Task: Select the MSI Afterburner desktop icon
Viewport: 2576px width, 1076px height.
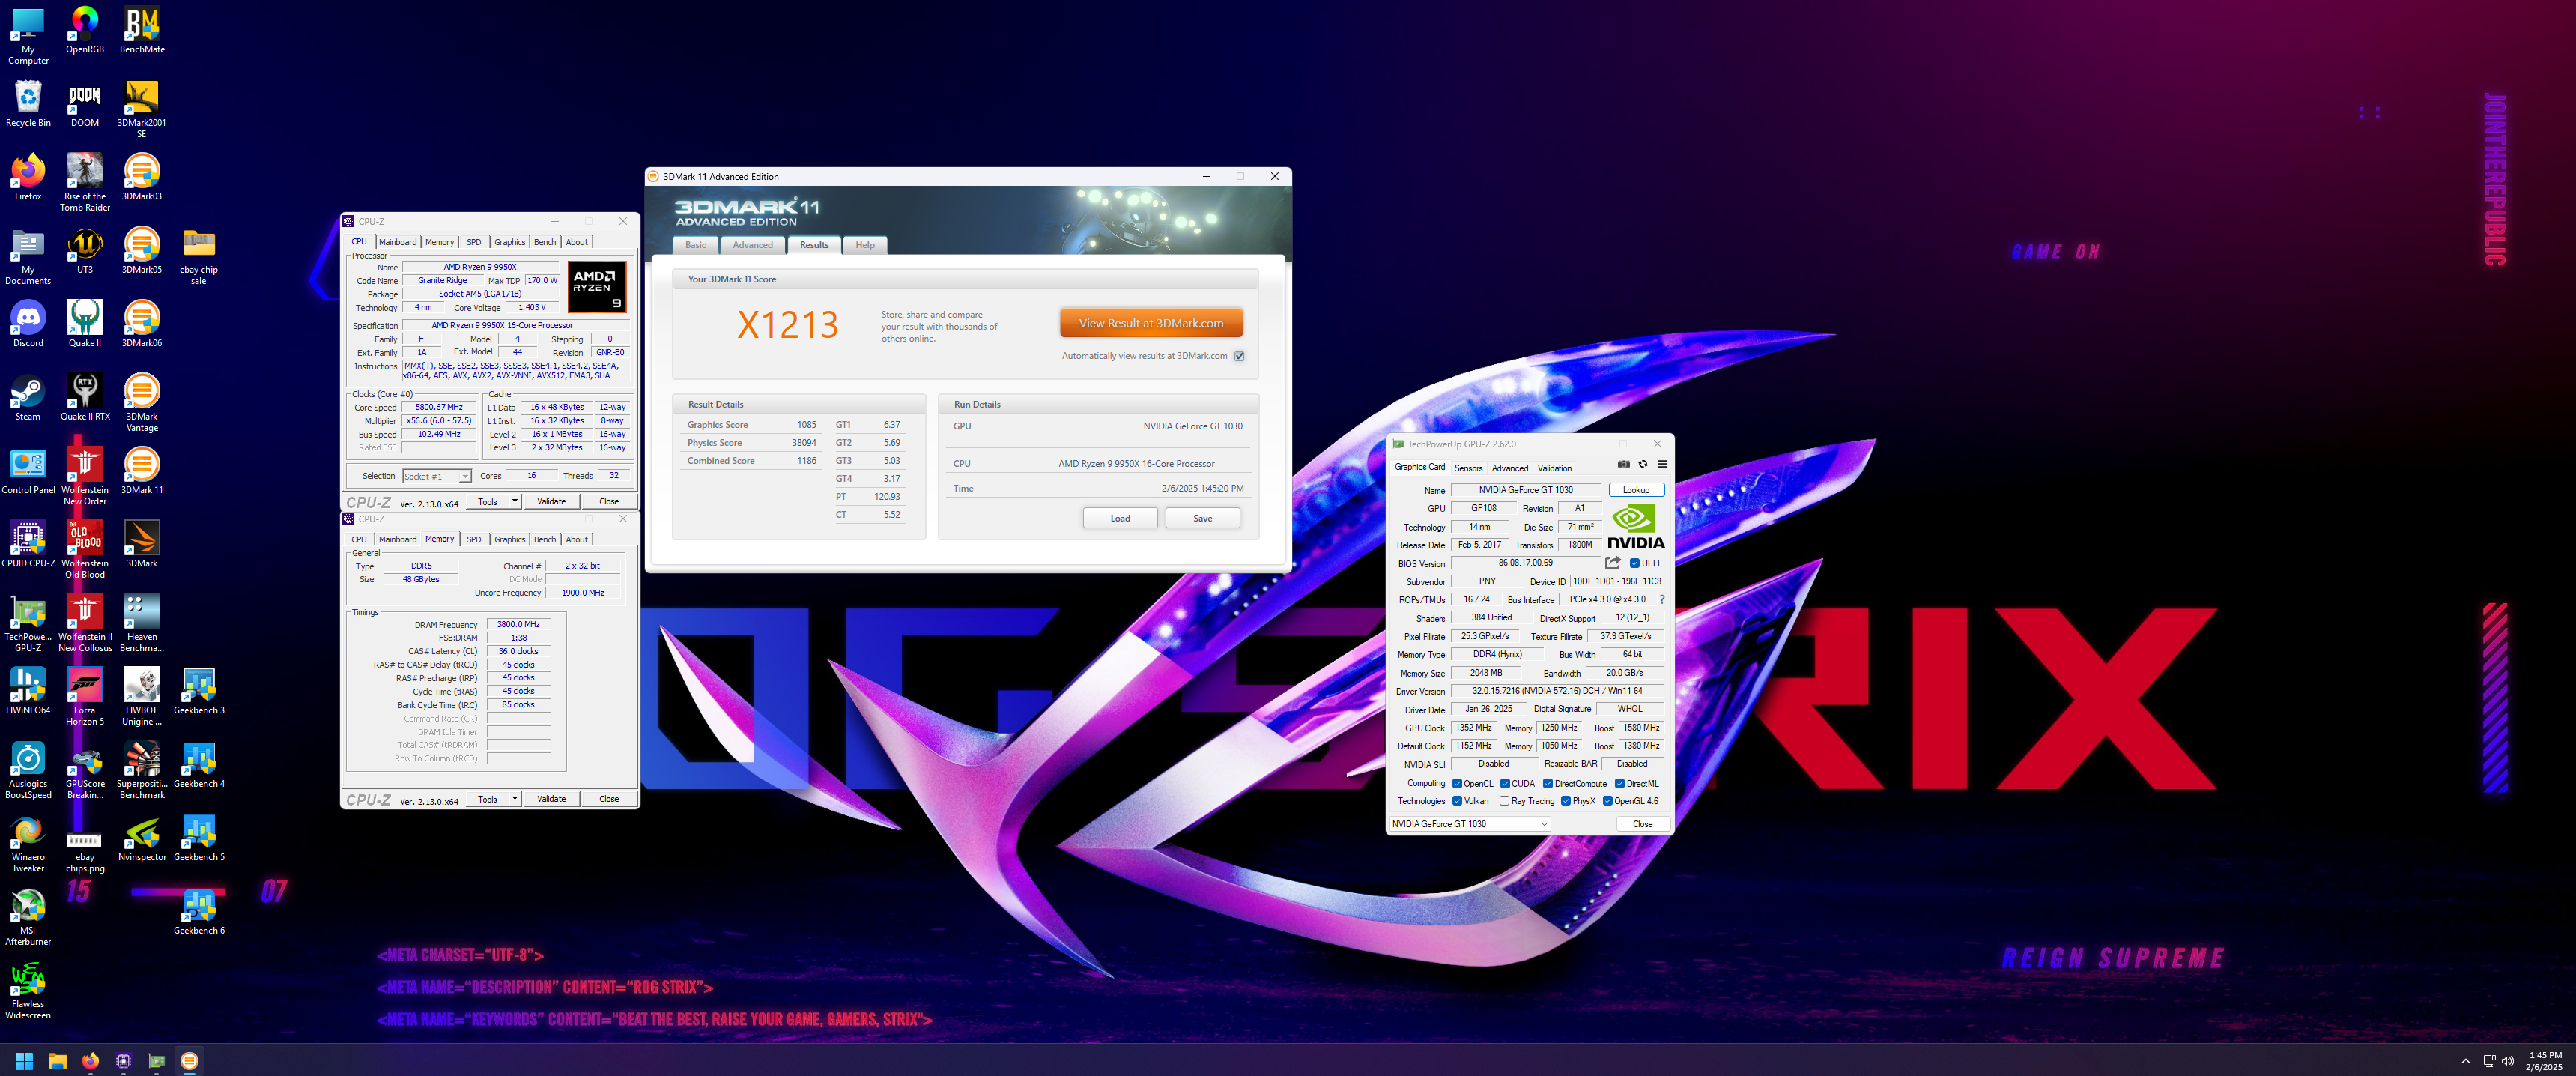Action: pyautogui.click(x=28, y=916)
